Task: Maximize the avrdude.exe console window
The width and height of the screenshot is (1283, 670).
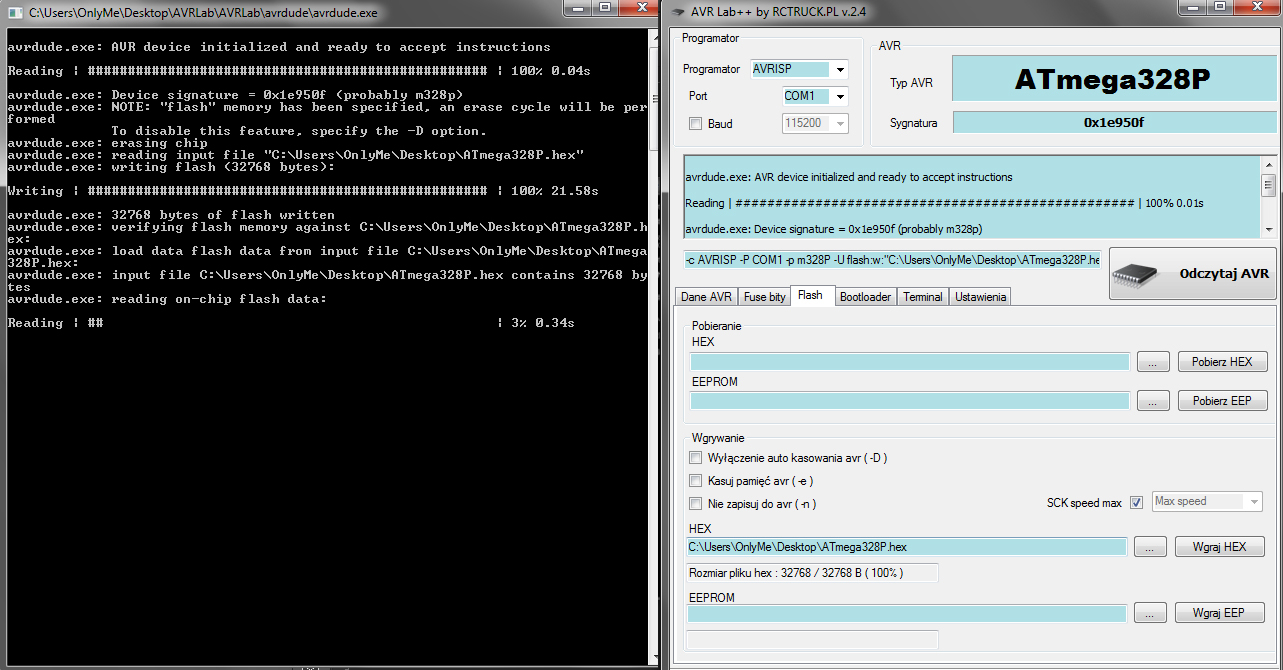Action: coord(606,8)
